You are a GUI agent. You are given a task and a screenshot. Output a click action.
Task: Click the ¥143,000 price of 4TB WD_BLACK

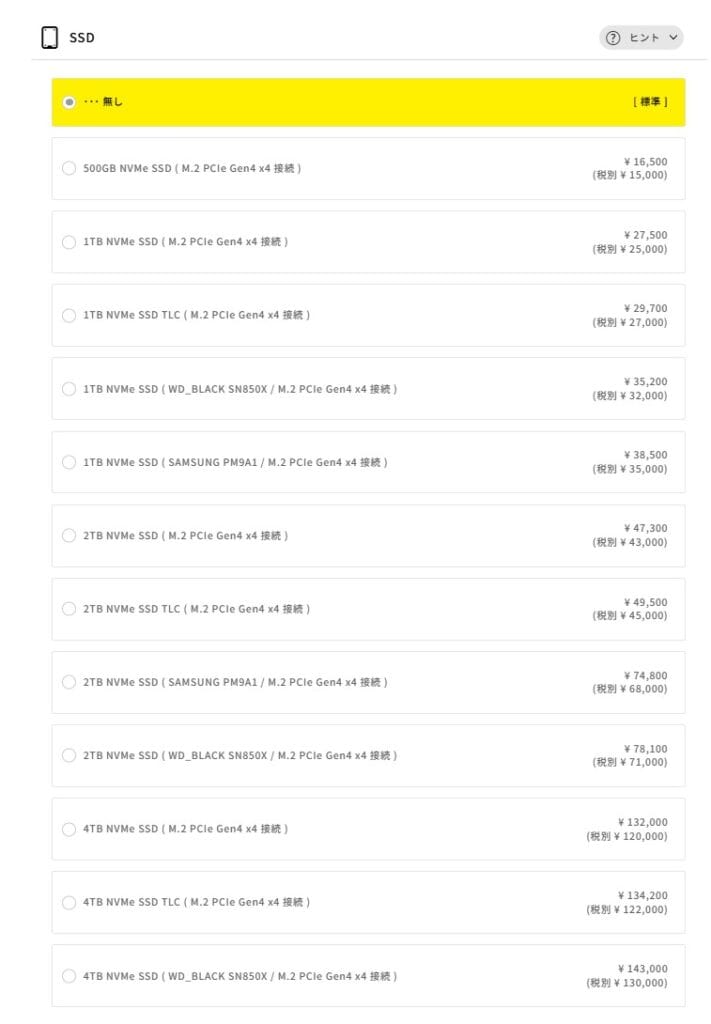click(643, 968)
